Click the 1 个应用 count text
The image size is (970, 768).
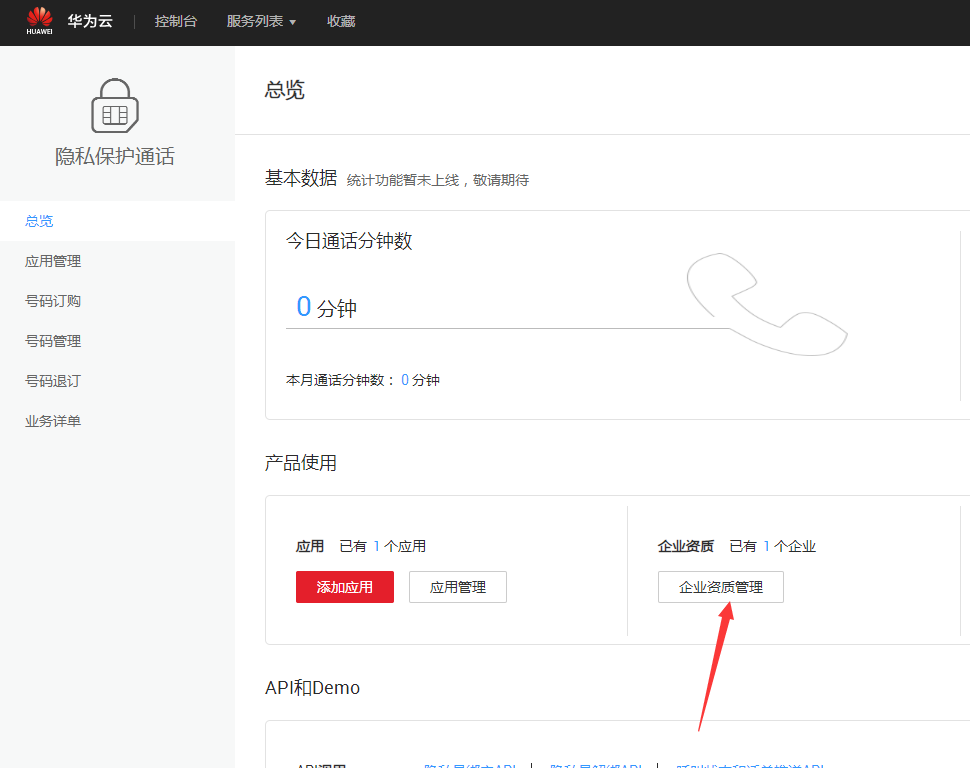[x=399, y=546]
